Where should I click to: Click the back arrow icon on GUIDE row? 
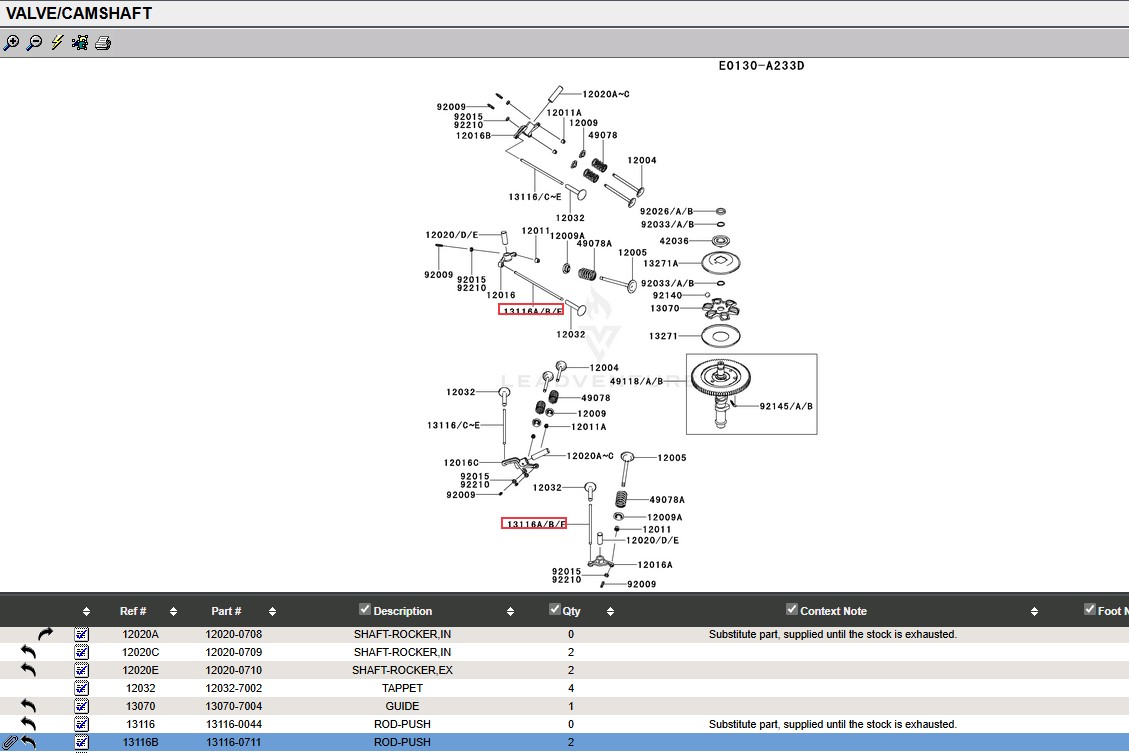pyautogui.click(x=28, y=706)
